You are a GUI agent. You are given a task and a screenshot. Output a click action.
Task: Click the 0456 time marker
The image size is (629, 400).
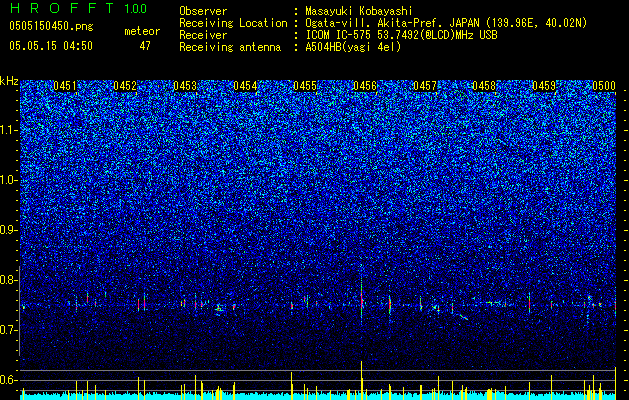coord(365,86)
